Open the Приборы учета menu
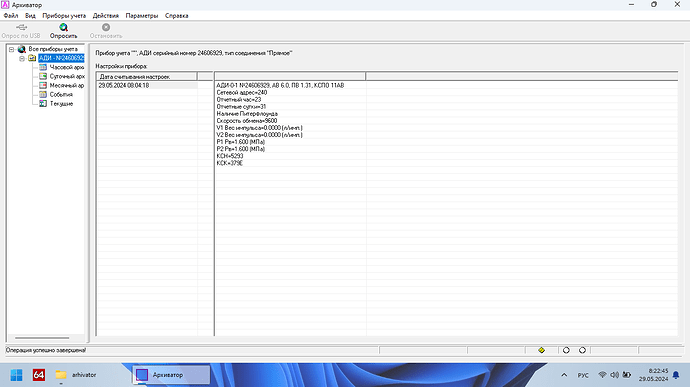Viewport: 690px width, 387px height. click(x=64, y=15)
